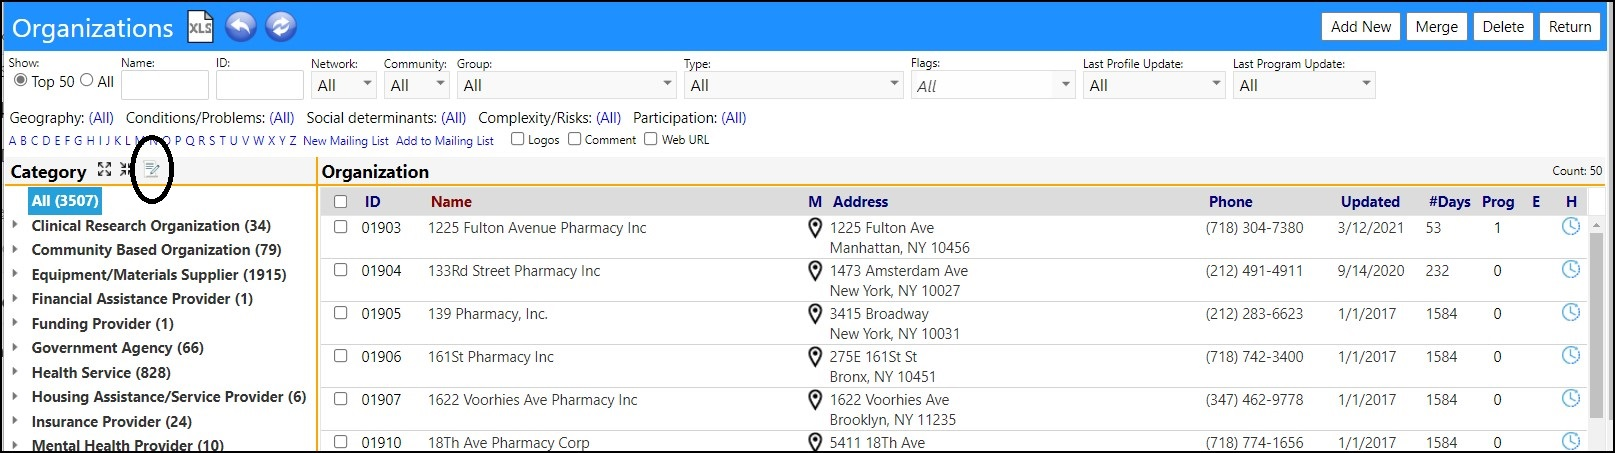View history clock for 161St Pharmacy Inc
The width and height of the screenshot is (1615, 453).
point(1571,356)
